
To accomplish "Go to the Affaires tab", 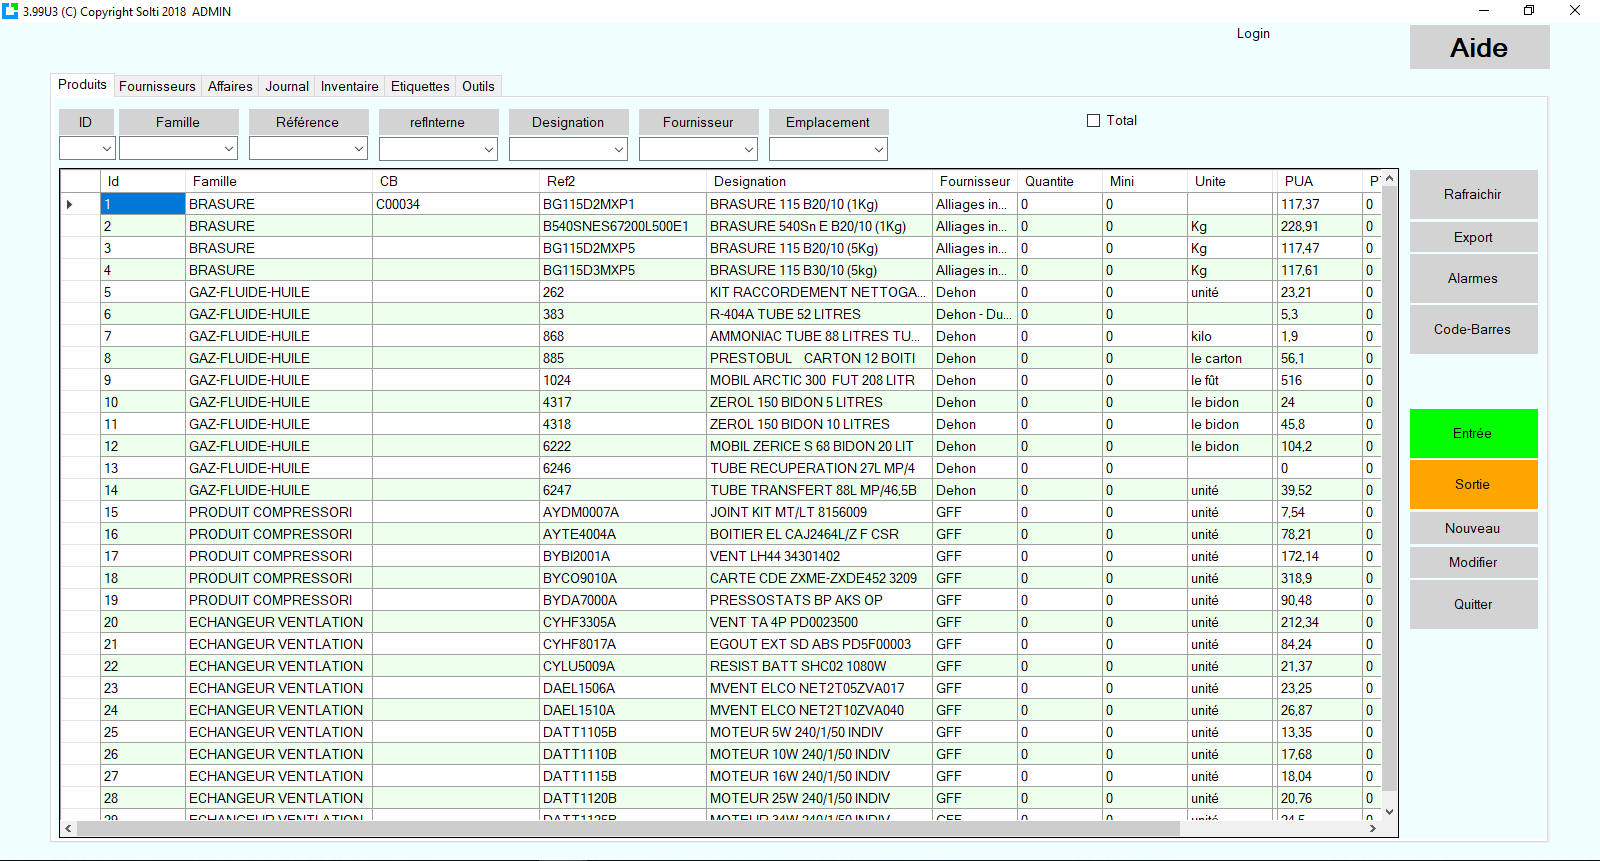I will (x=230, y=86).
